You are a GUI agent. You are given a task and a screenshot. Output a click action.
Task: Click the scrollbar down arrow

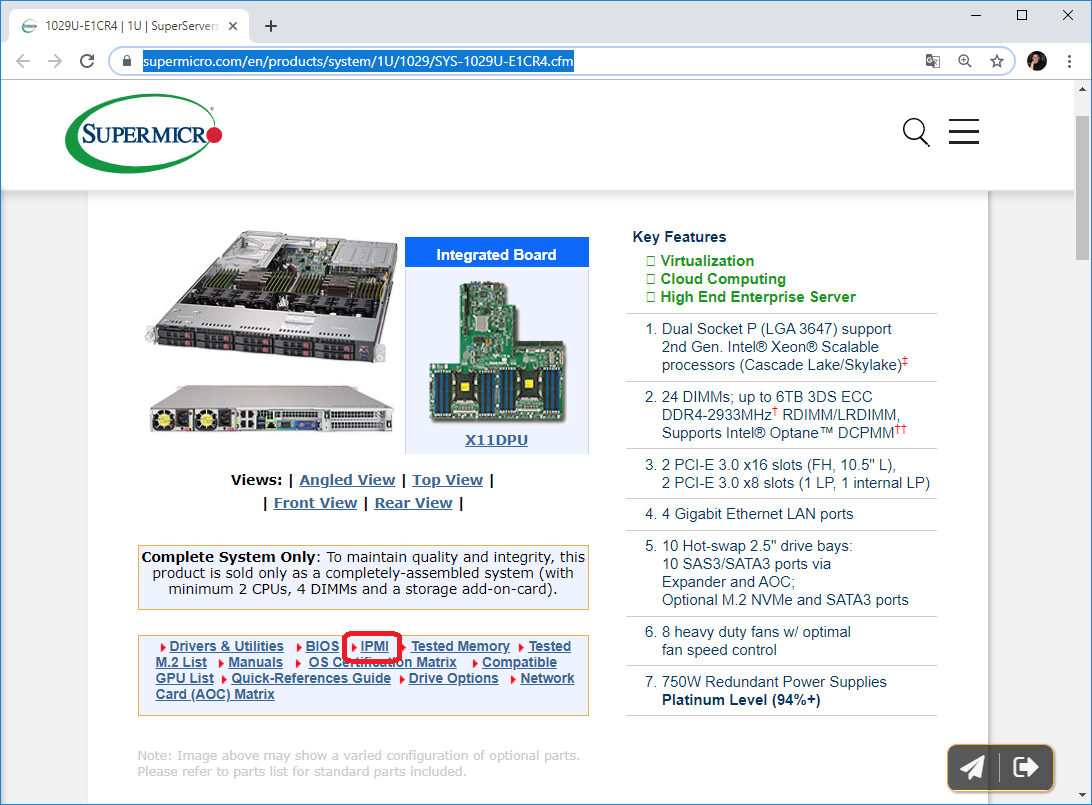click(1082, 795)
